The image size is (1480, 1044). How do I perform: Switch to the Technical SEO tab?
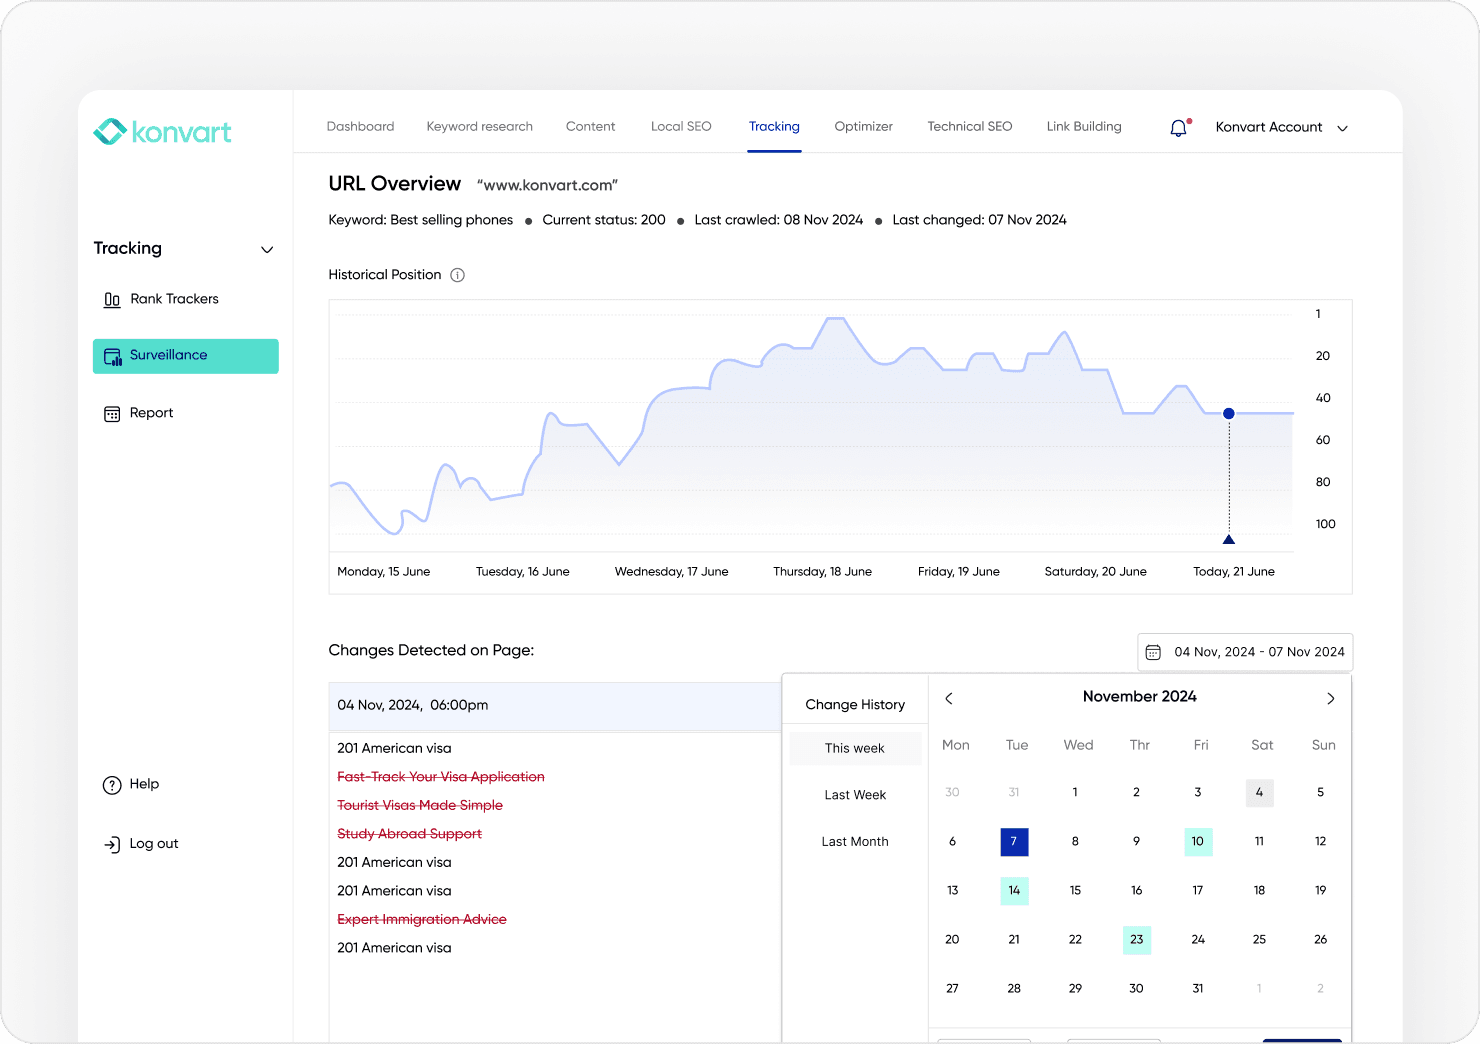coord(969,126)
